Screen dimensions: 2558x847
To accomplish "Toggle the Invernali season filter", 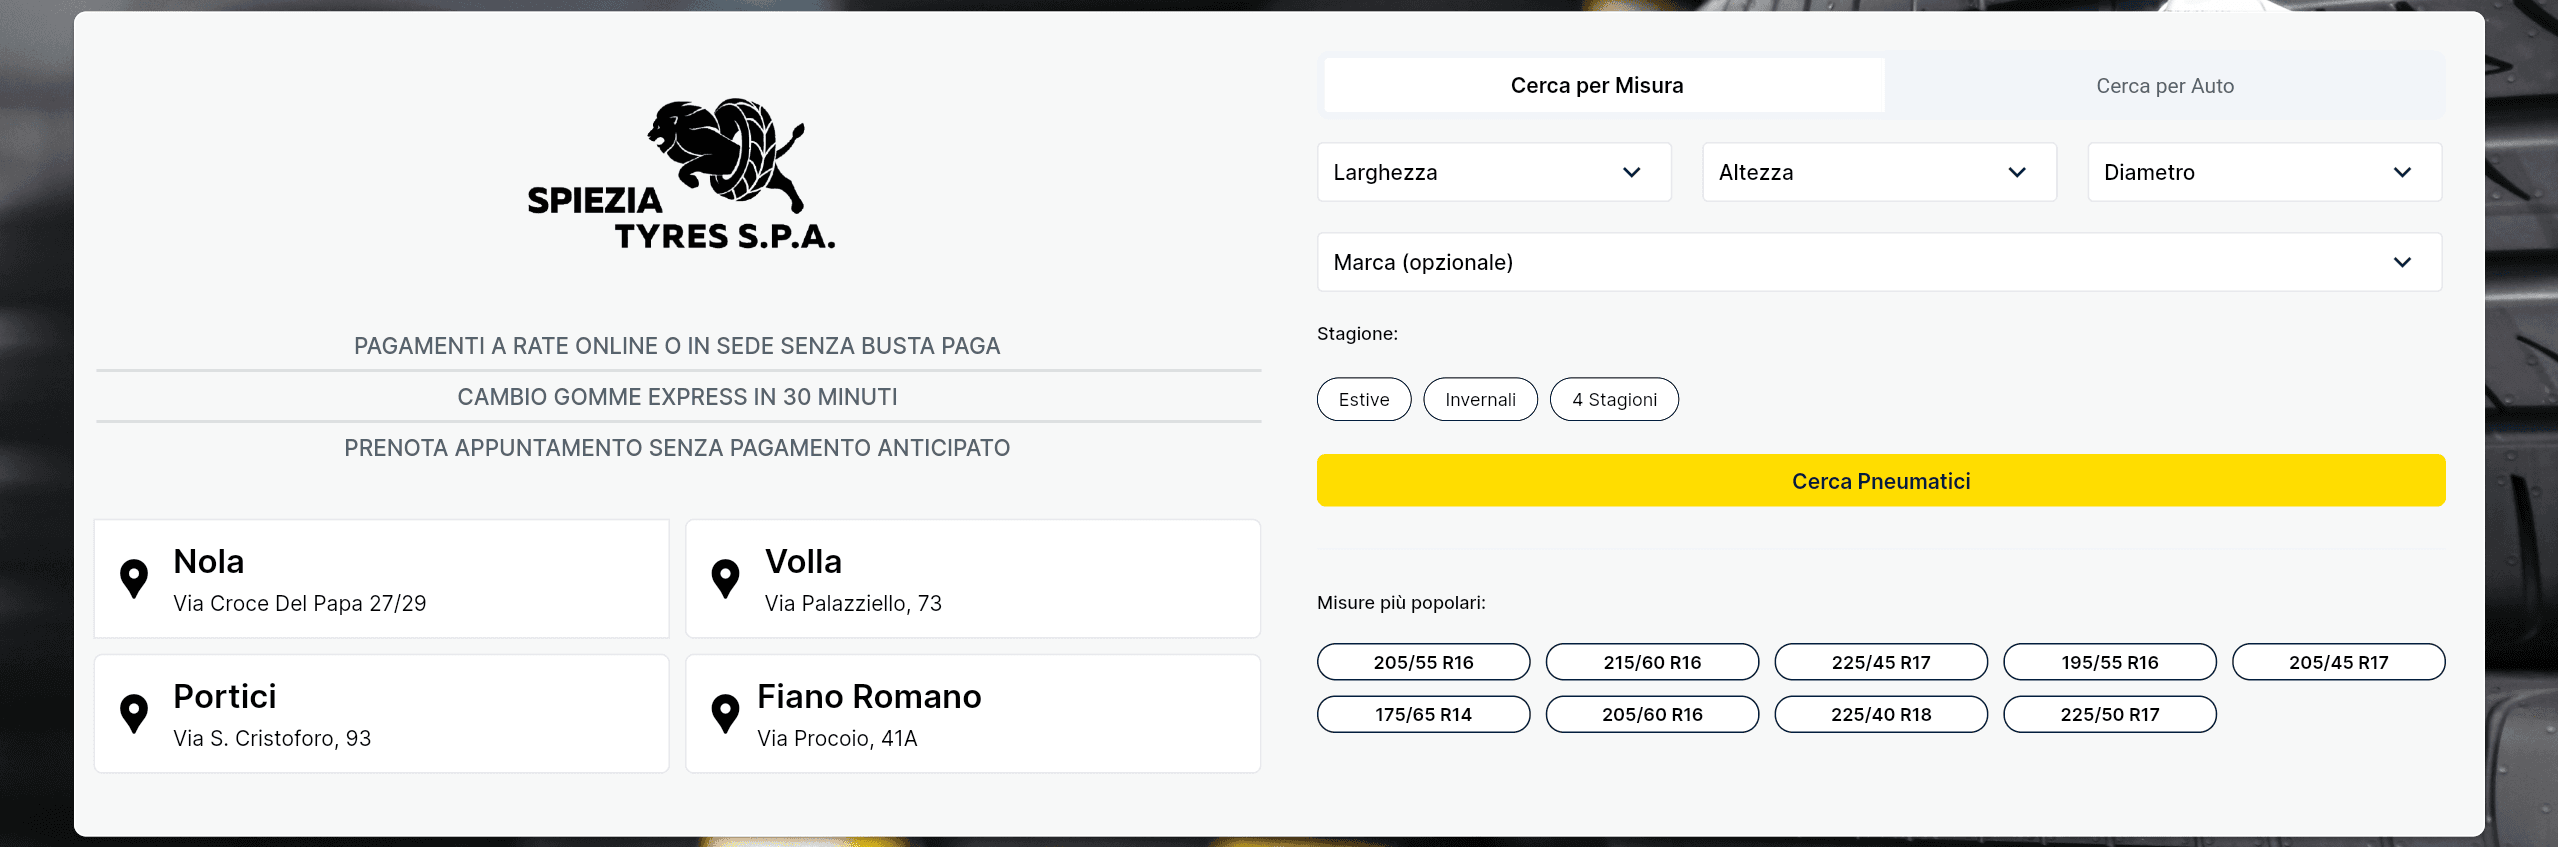I will point(1480,400).
